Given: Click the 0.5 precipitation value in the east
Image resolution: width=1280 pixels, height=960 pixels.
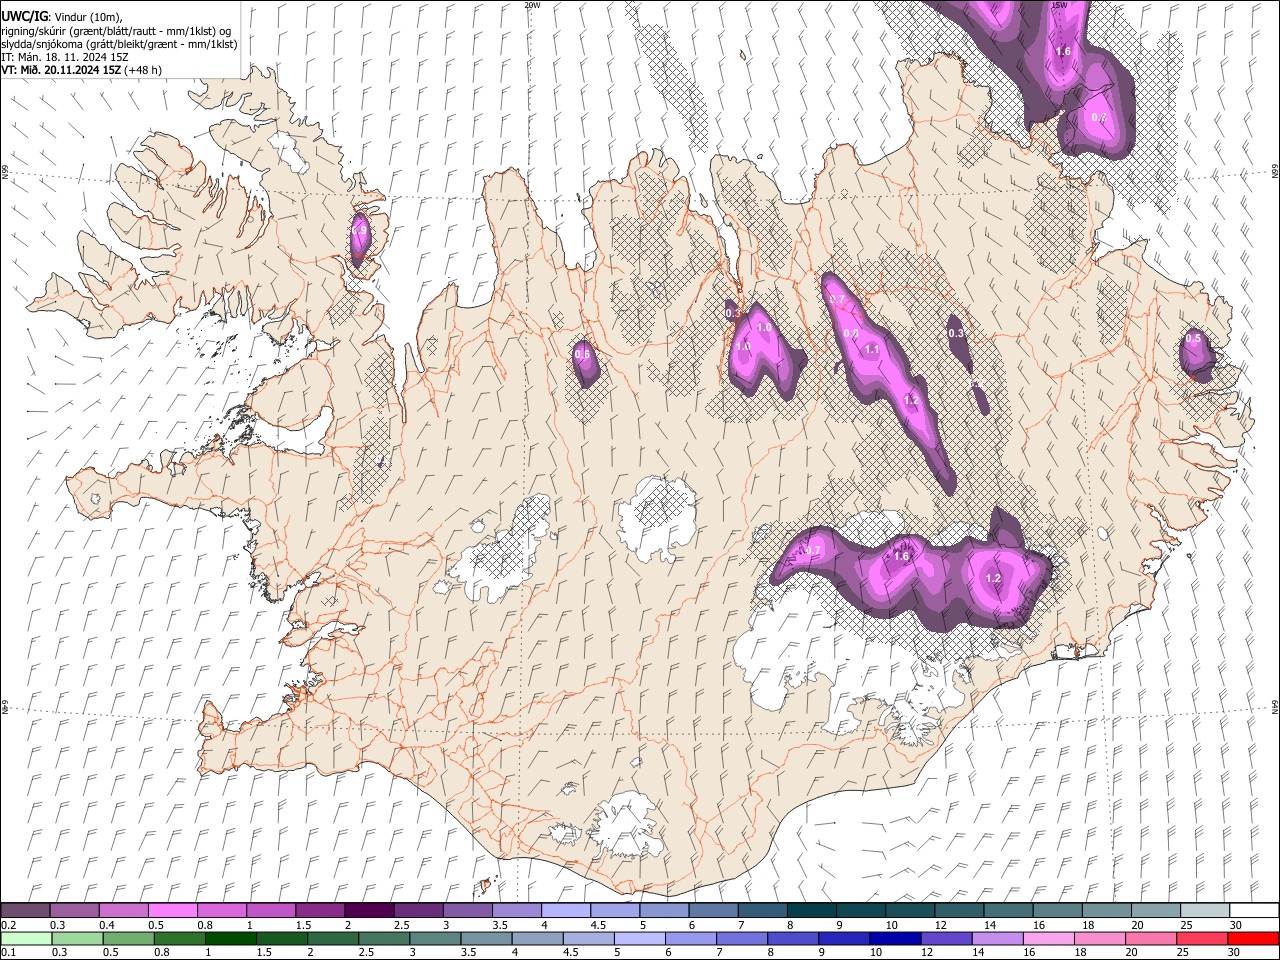Looking at the screenshot, I should (1193, 339).
